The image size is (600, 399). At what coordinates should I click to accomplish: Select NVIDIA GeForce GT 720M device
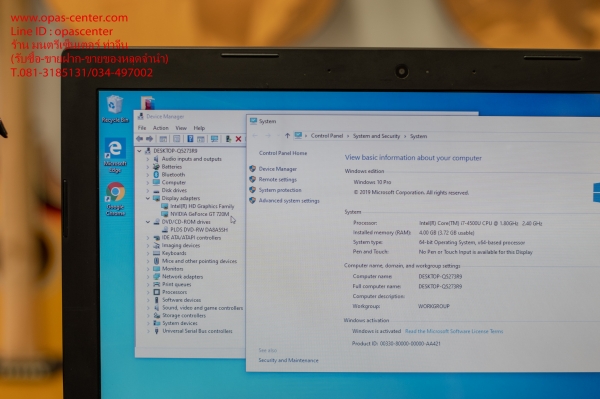pyautogui.click(x=199, y=214)
